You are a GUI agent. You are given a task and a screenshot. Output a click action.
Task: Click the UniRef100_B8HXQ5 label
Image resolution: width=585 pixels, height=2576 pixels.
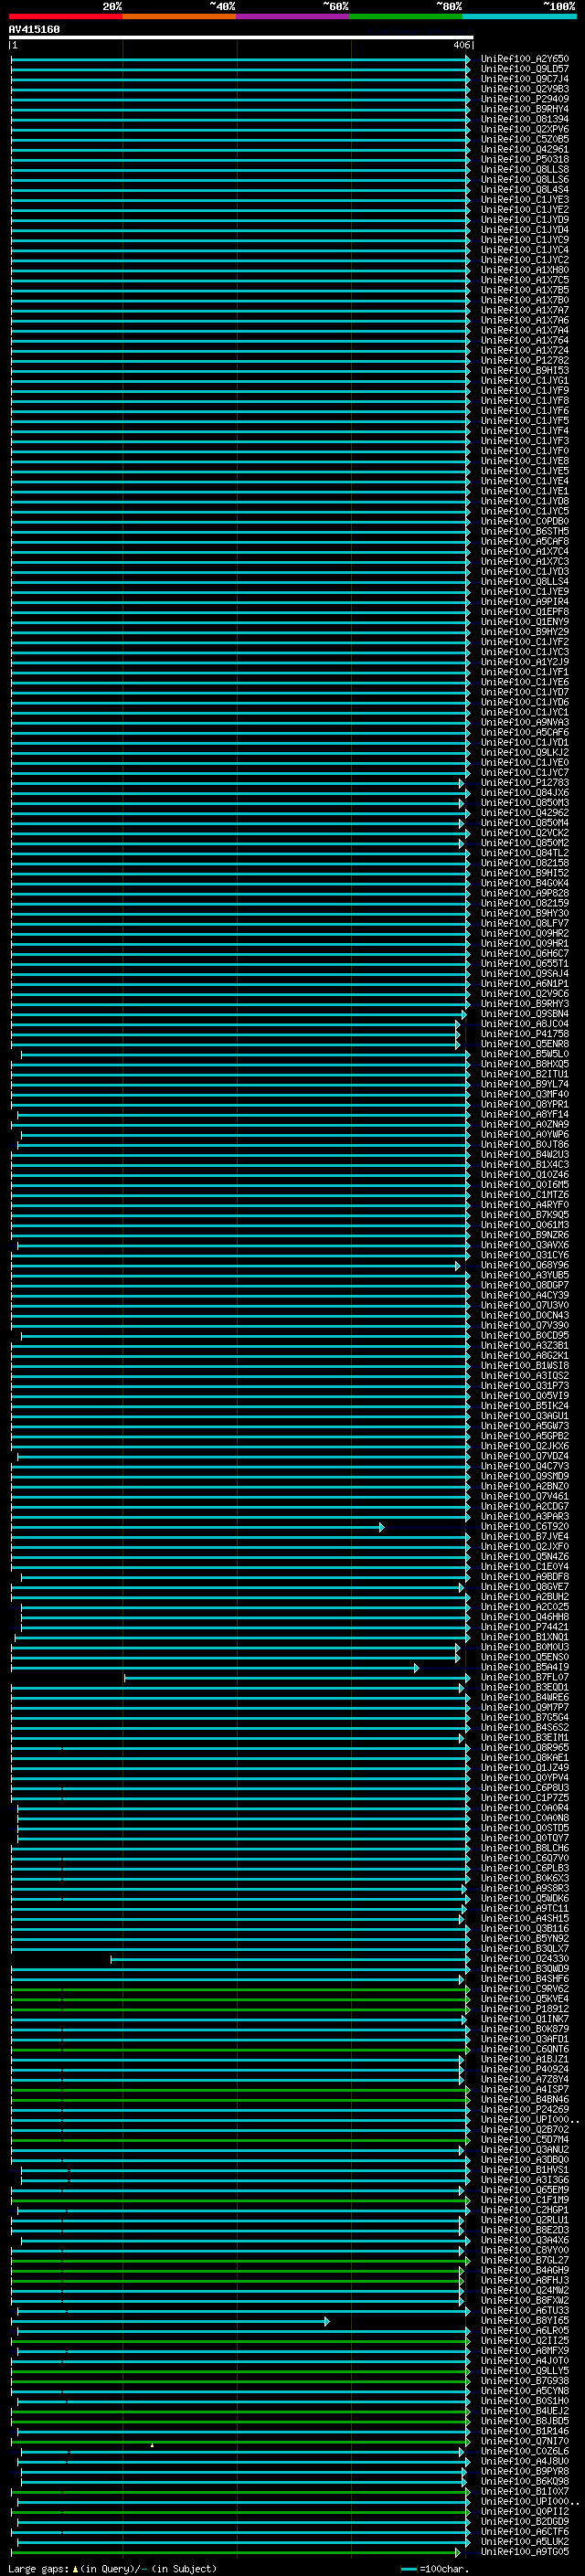[x=525, y=1064]
